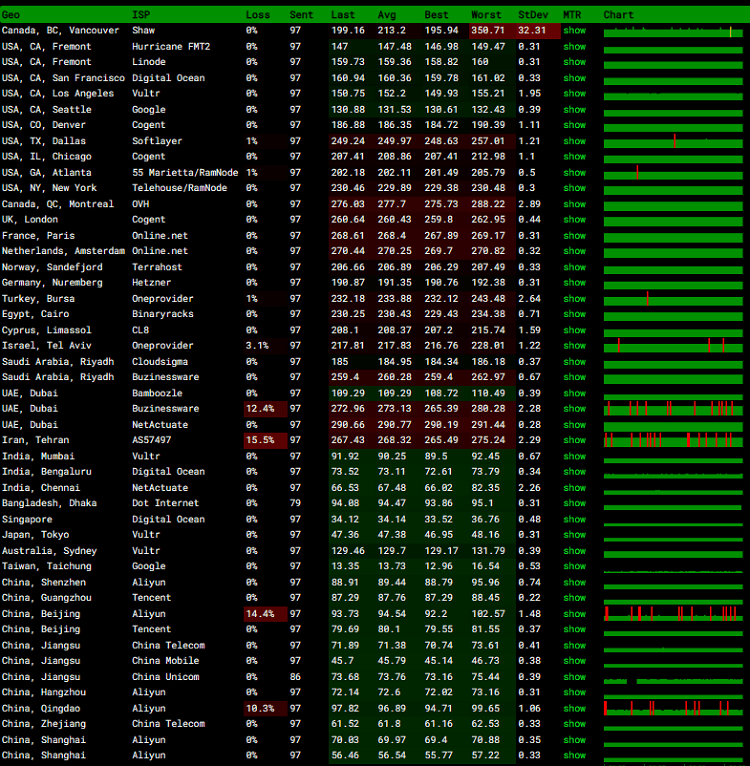Image resolution: width=750 pixels, height=766 pixels.
Task: Click the 'China Mobile' ISP text
Action: 166,660
